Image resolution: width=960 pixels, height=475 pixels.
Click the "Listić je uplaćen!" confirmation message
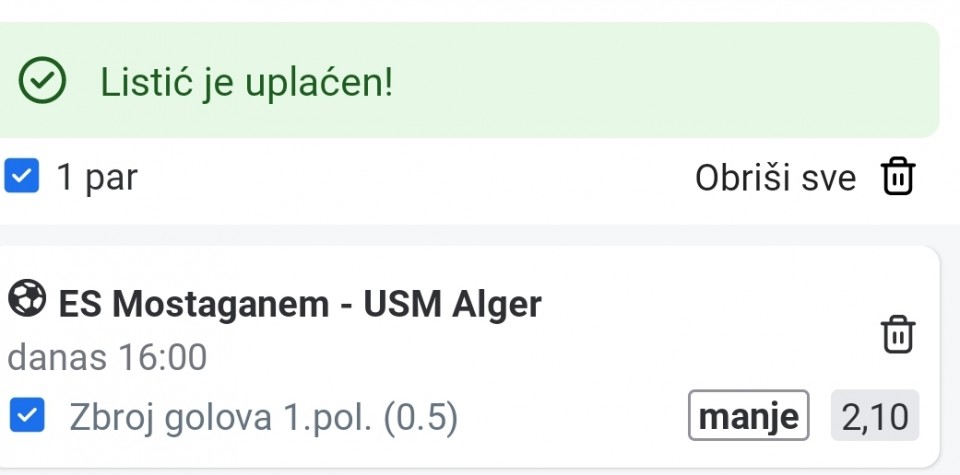pos(246,83)
